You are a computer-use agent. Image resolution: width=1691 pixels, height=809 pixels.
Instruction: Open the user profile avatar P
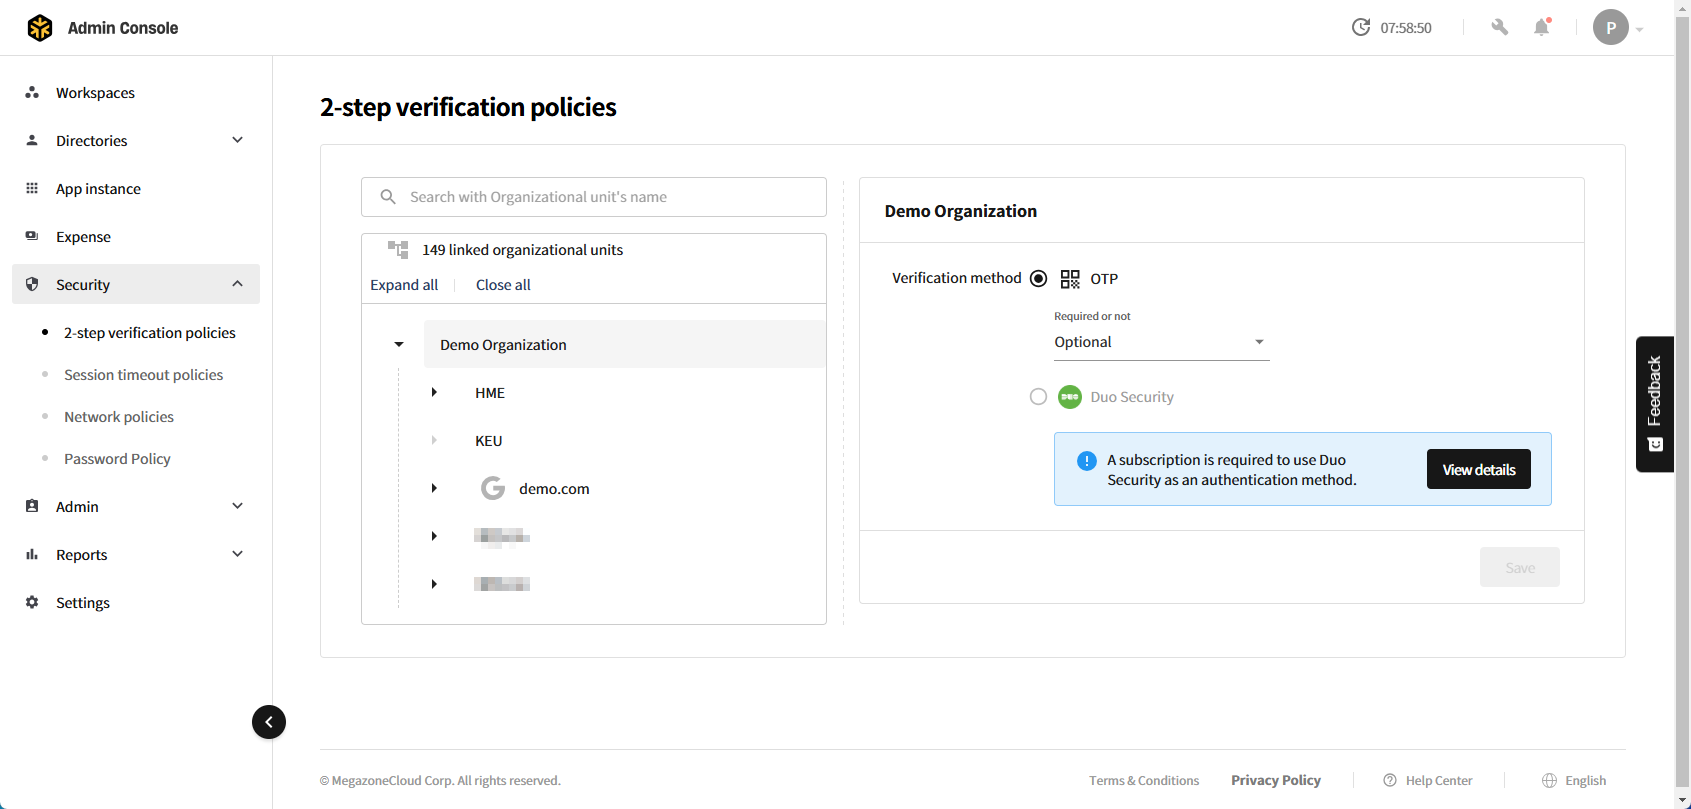[x=1611, y=27]
